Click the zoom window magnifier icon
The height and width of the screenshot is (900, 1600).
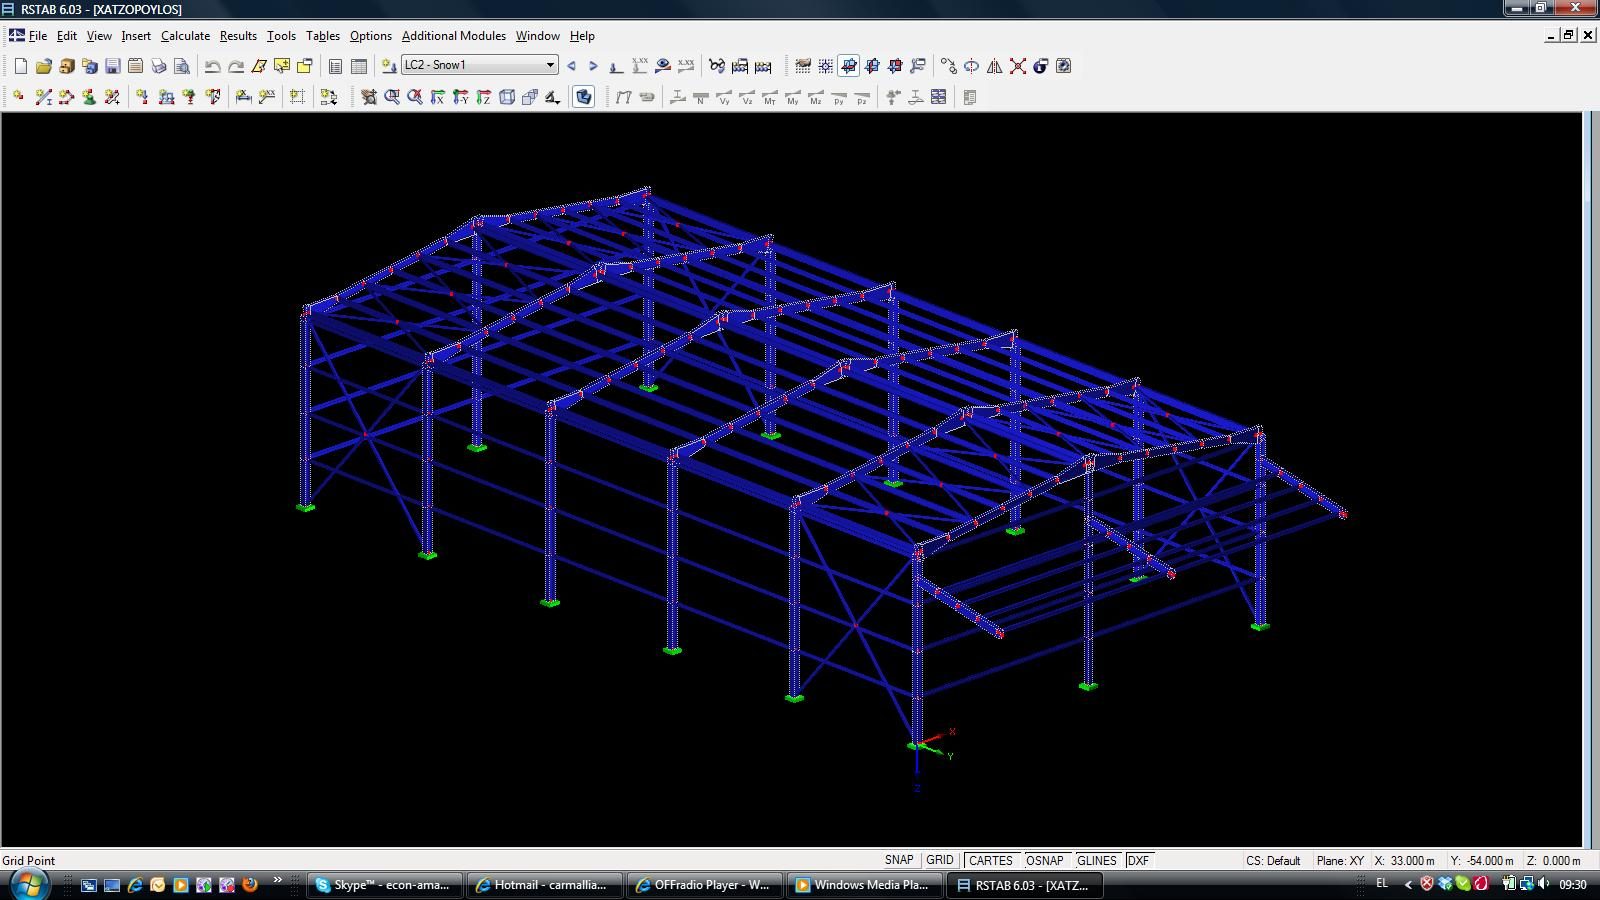(392, 97)
